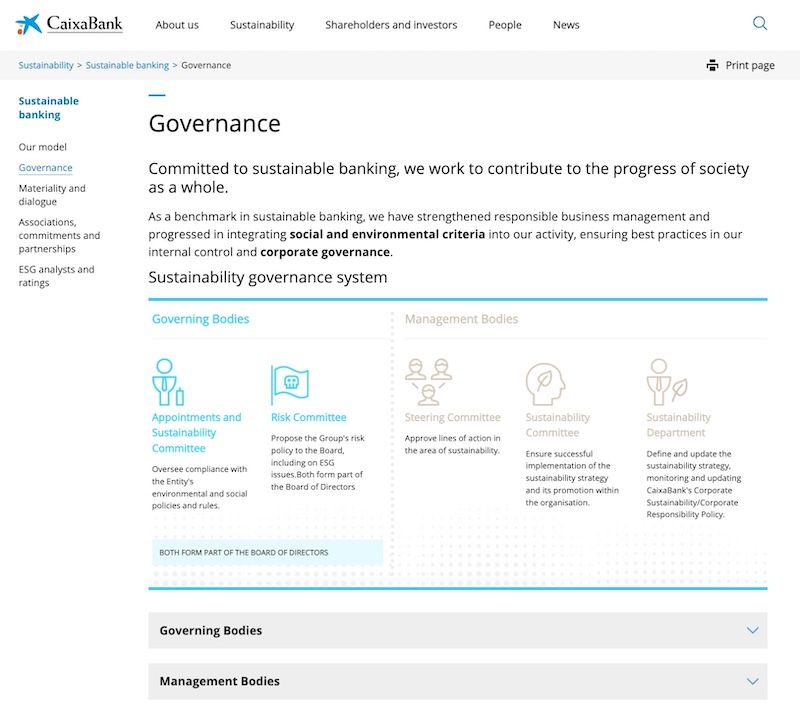
Task: Click the Management Bodies accordion title
Action: click(x=219, y=681)
